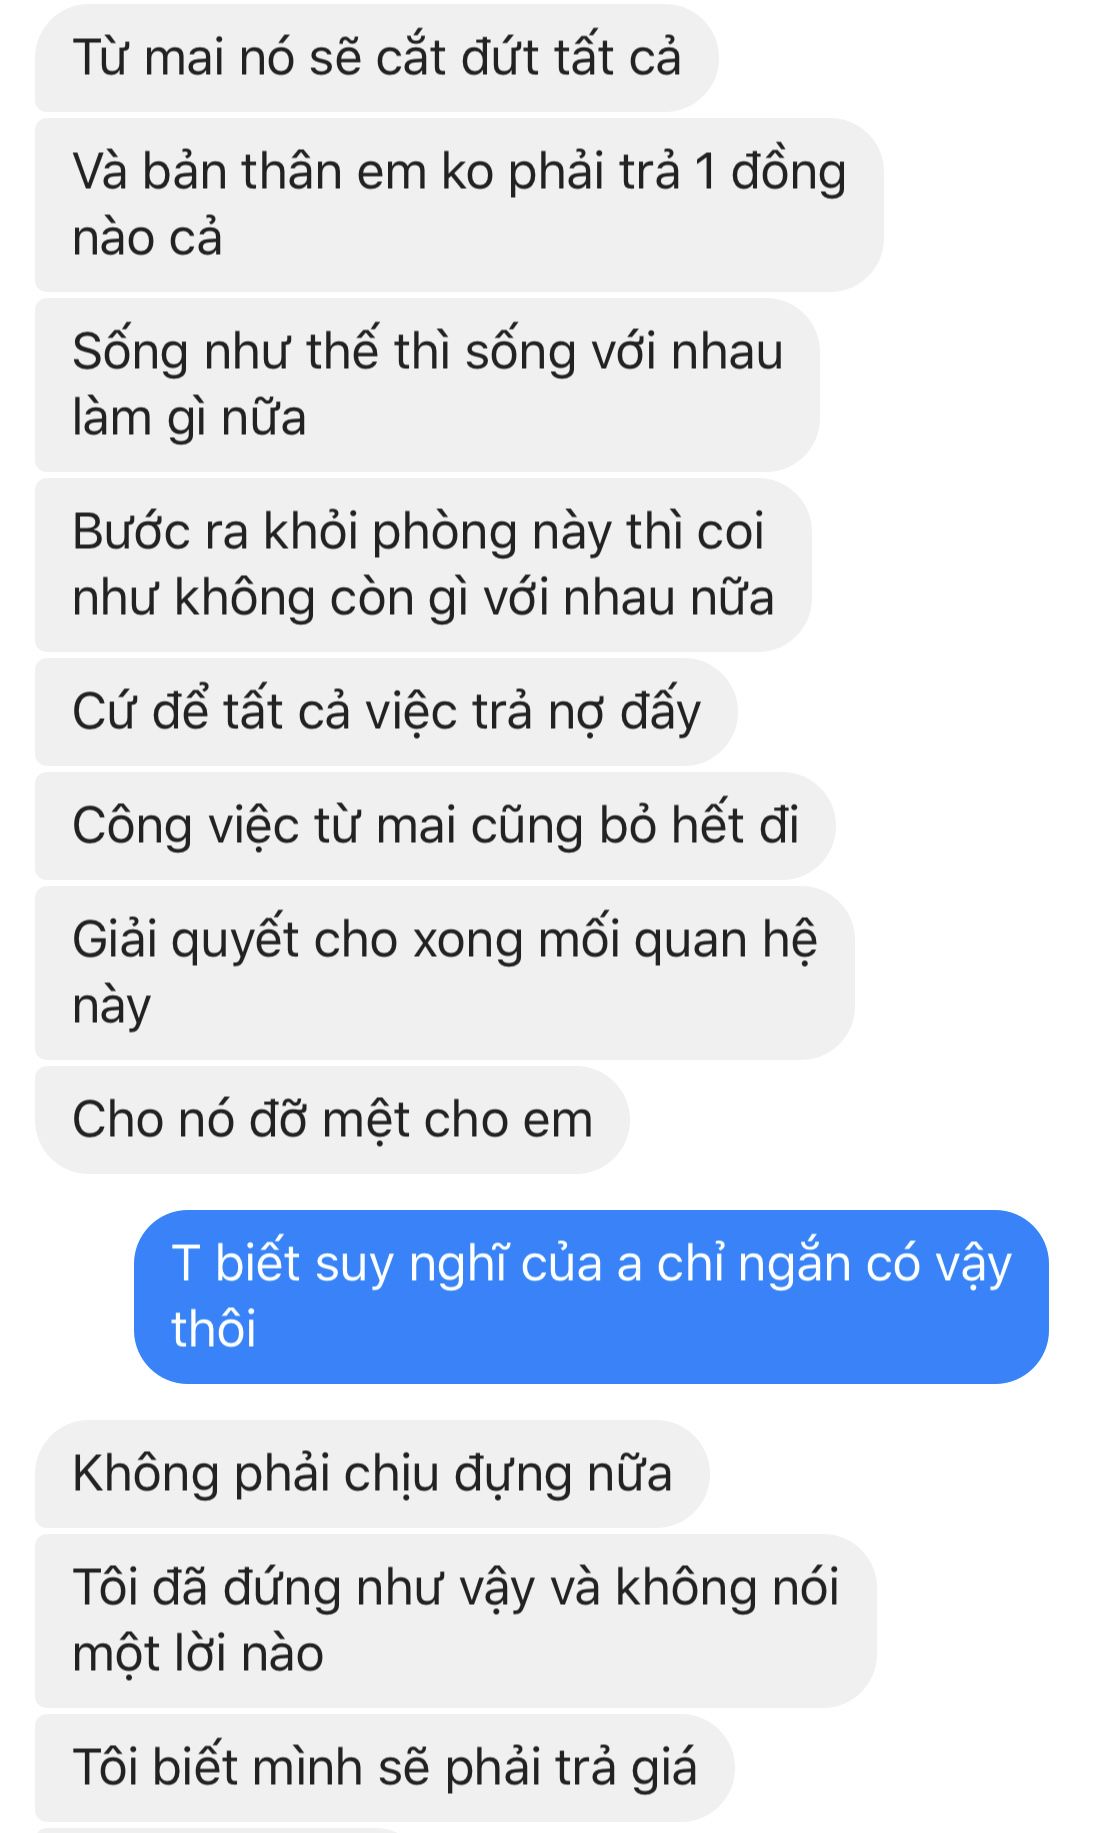Click the word 'thôi' in the blue bubble
This screenshot has height=1833, width=1109.
[214, 1330]
